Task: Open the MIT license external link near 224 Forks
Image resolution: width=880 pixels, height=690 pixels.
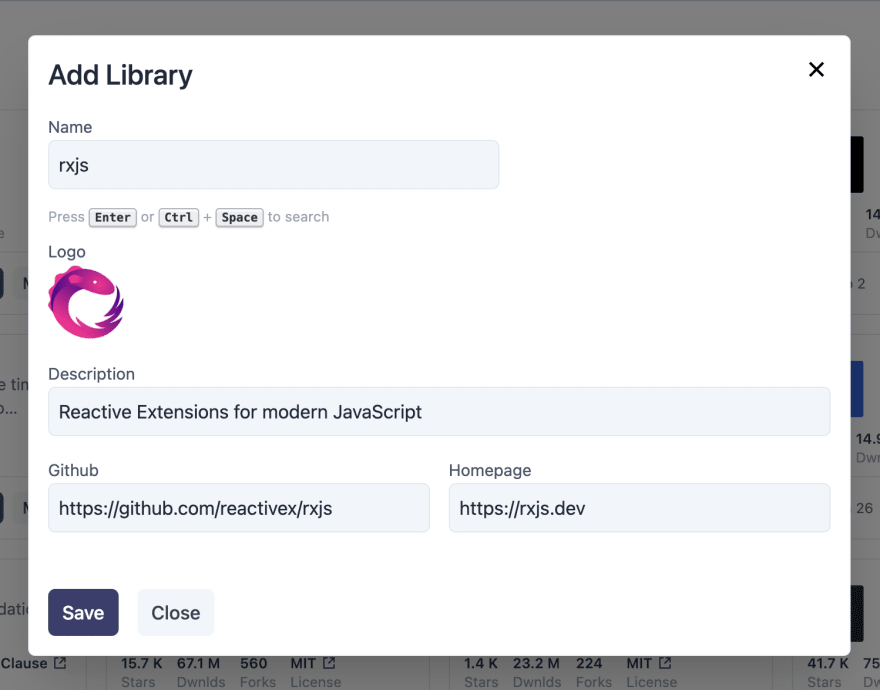Action: click(x=665, y=663)
